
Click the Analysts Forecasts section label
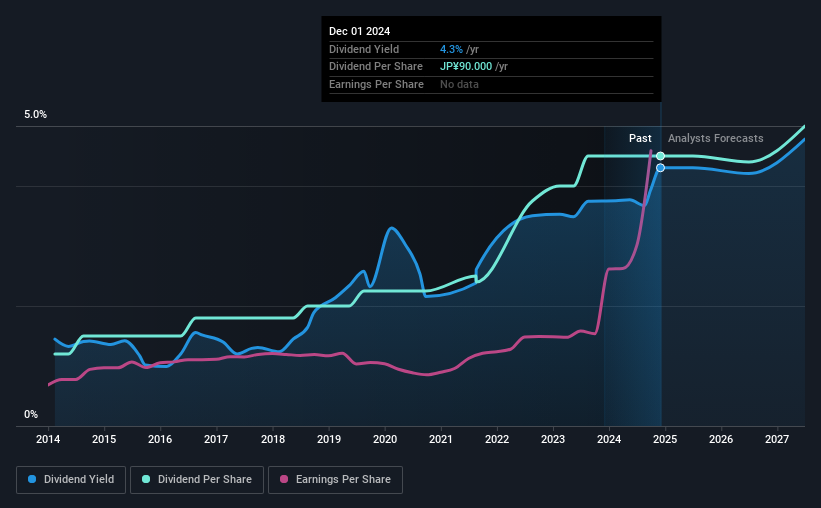[x=716, y=138]
